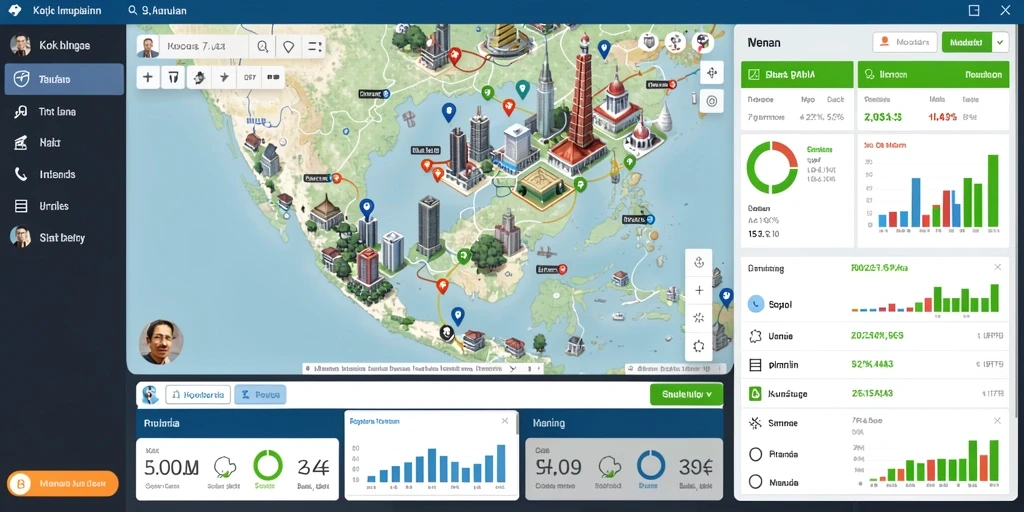Screen dimensions: 1024x512
Task: Click the sparkle icon in the map's right tool stack
Action: coord(699,318)
